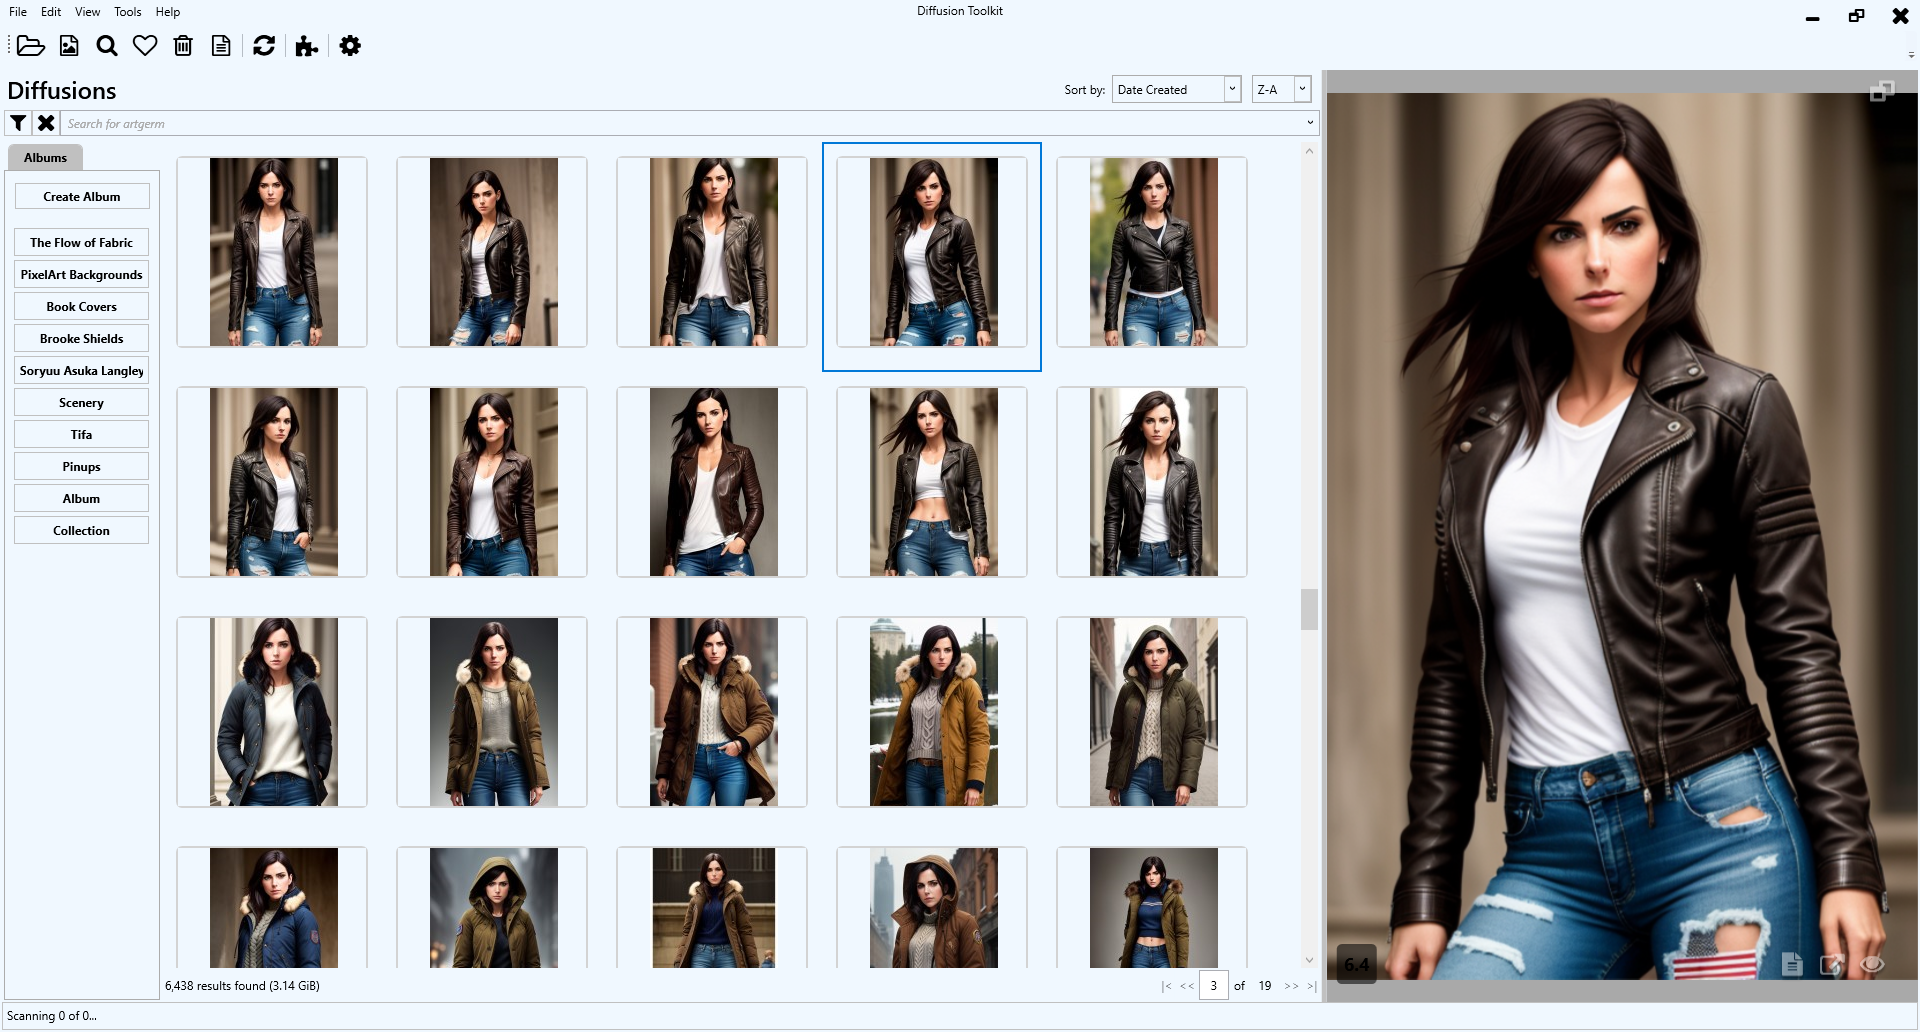Toggle the eye icon on the image preview

click(x=1871, y=964)
